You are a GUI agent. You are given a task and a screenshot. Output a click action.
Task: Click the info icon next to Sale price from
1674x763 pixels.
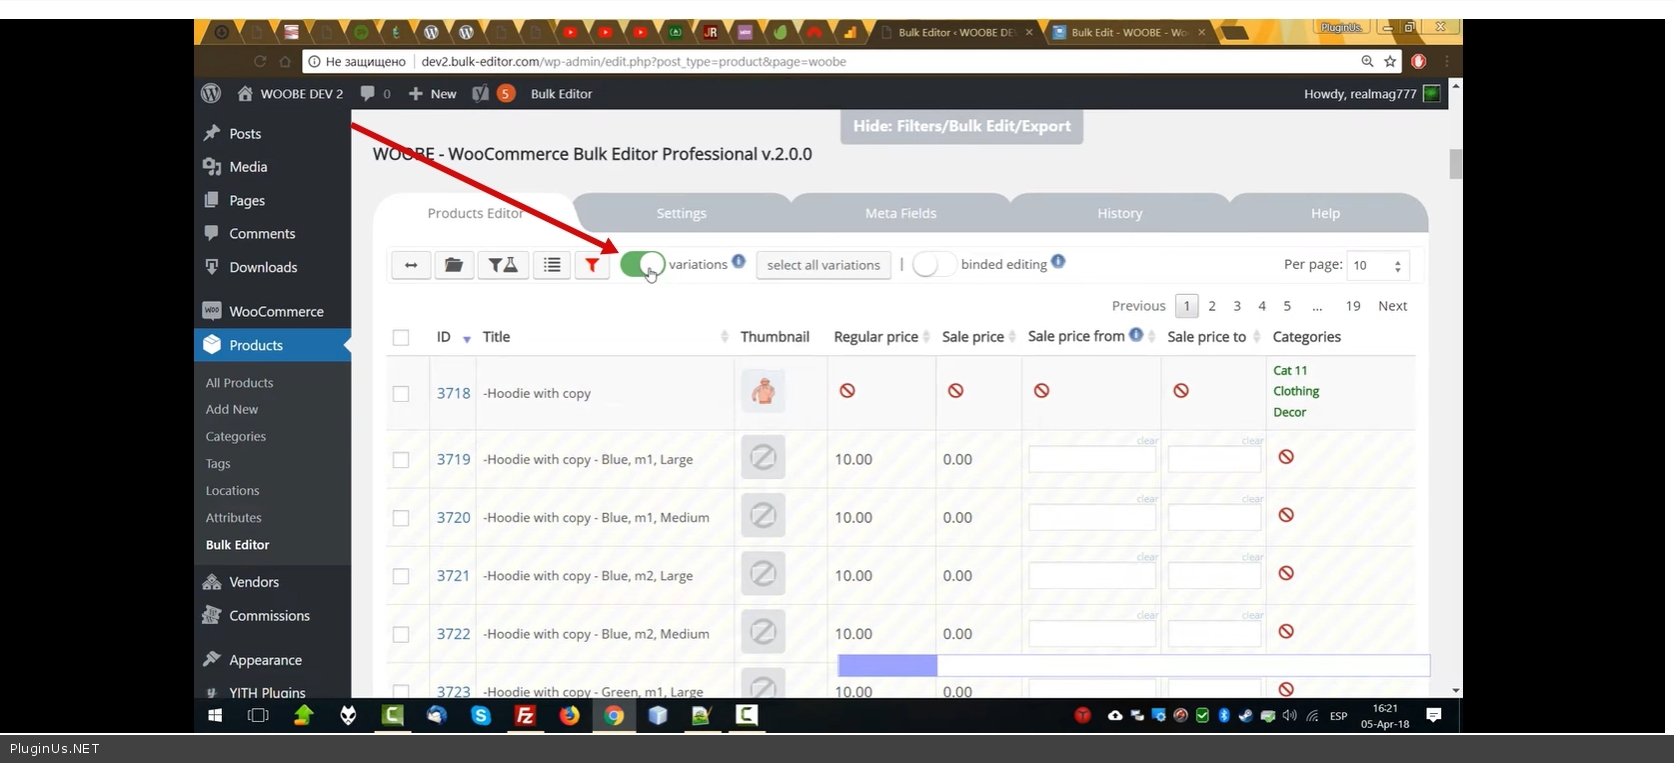point(1136,335)
